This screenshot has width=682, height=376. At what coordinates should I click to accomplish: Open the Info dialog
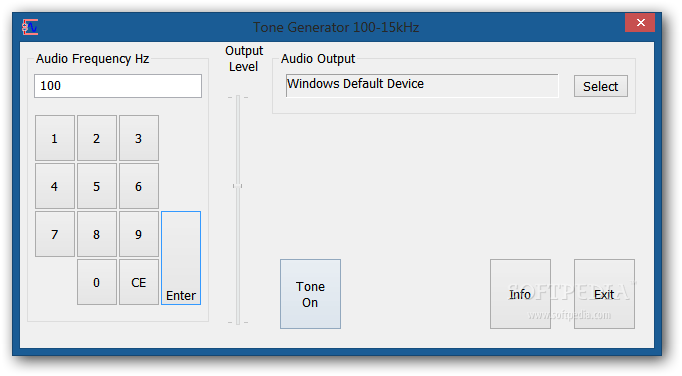(520, 294)
